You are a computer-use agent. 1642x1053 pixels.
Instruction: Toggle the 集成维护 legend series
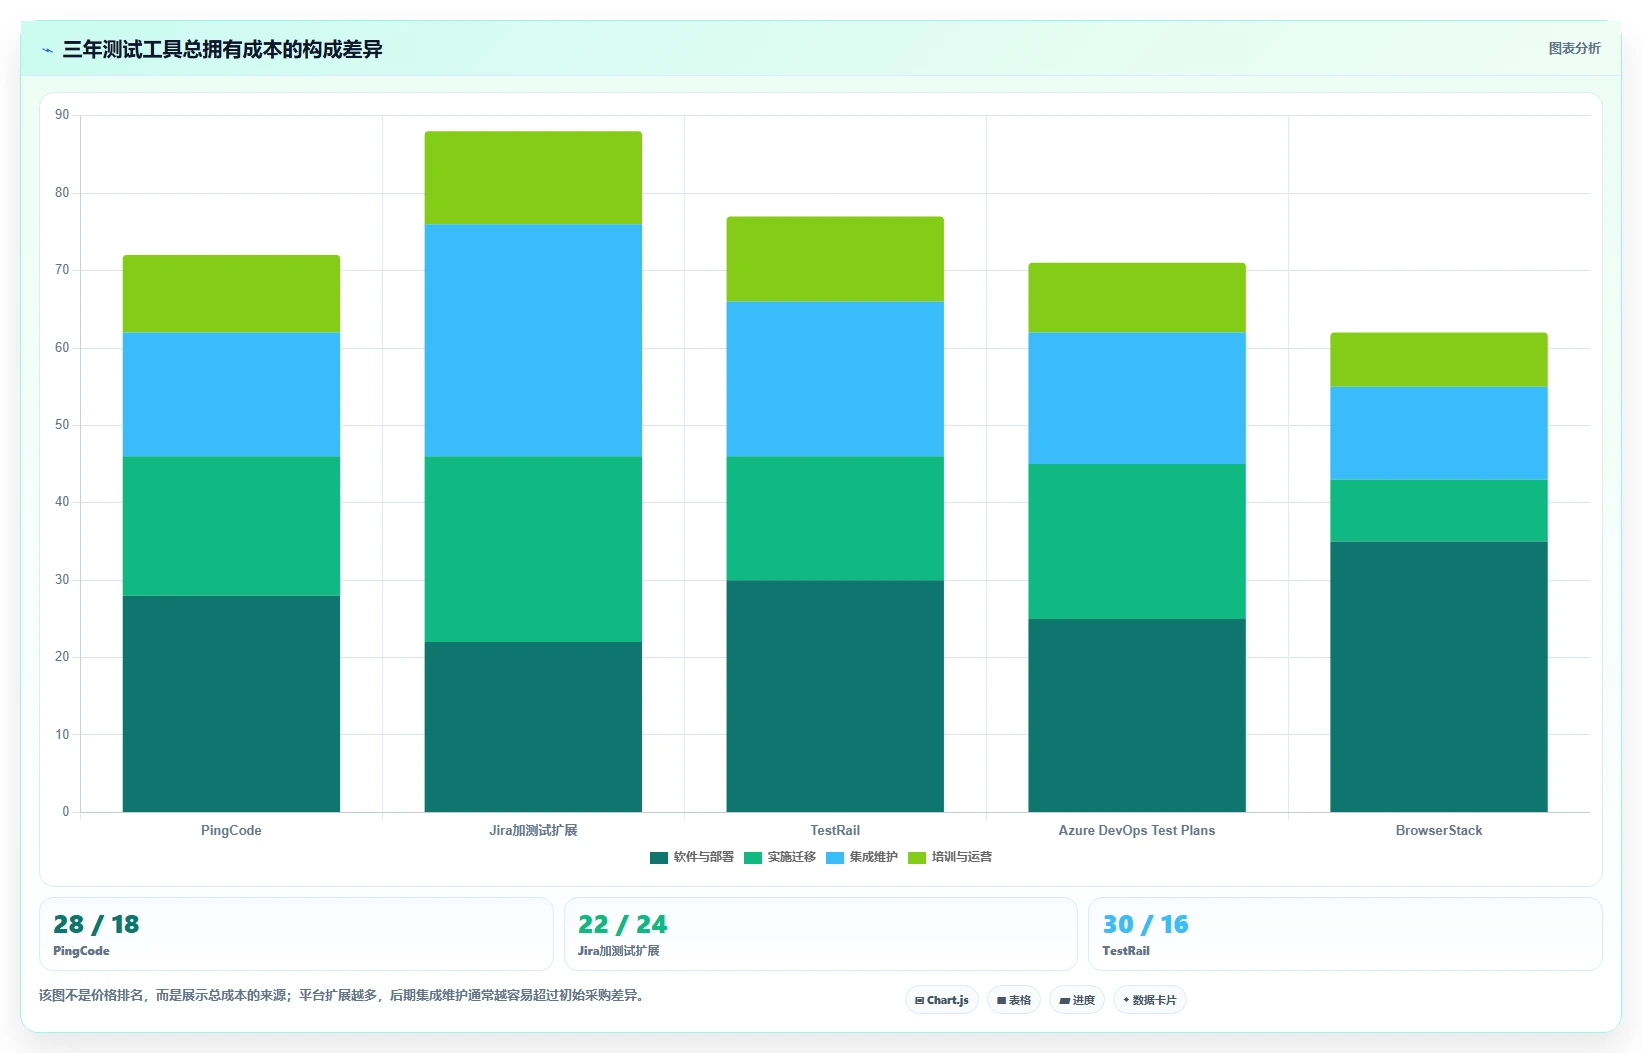(x=862, y=857)
